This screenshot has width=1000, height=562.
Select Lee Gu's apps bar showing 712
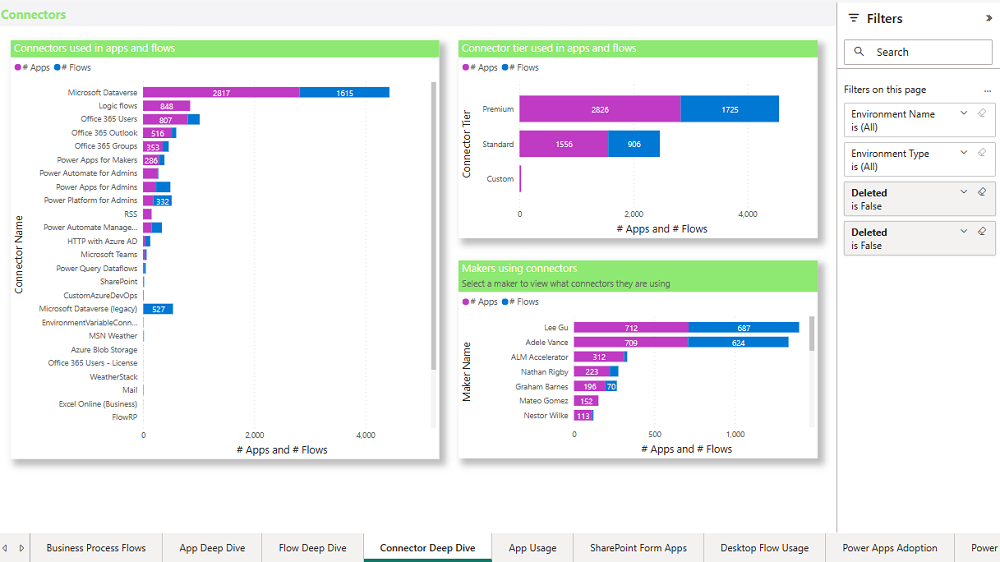pos(630,328)
